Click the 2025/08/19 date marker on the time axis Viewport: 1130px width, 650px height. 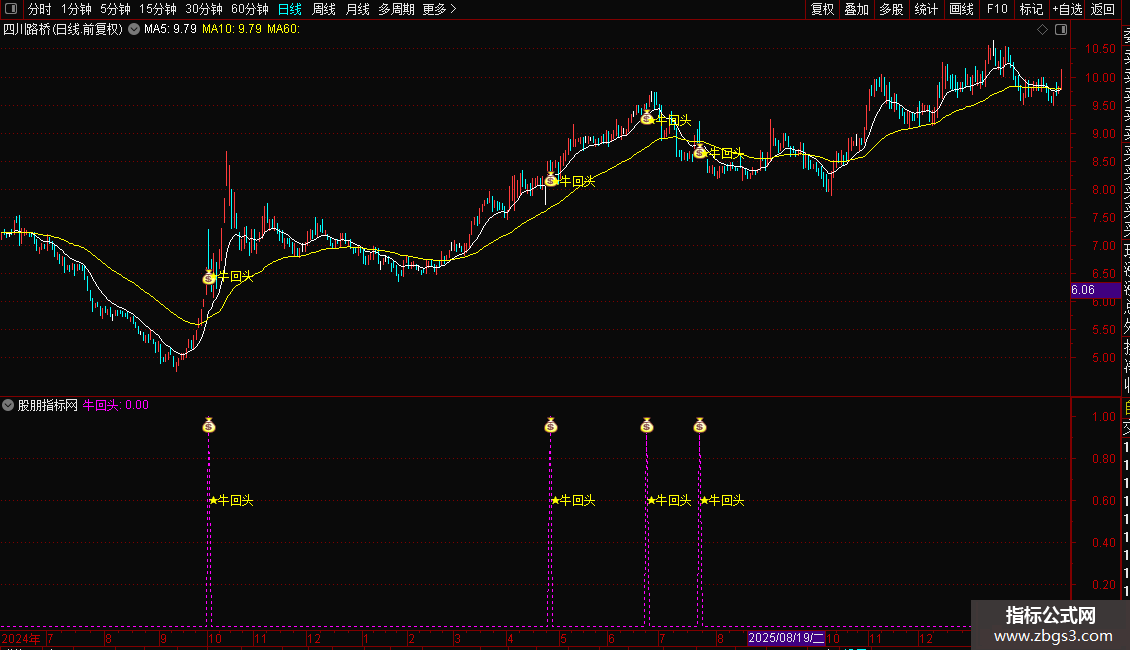click(786, 638)
